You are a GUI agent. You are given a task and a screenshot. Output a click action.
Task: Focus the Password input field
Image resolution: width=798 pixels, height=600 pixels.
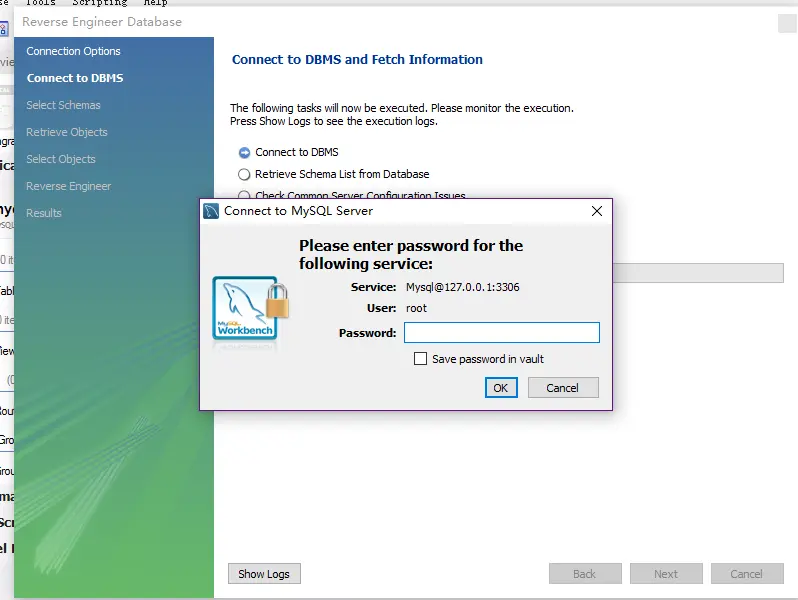click(502, 333)
